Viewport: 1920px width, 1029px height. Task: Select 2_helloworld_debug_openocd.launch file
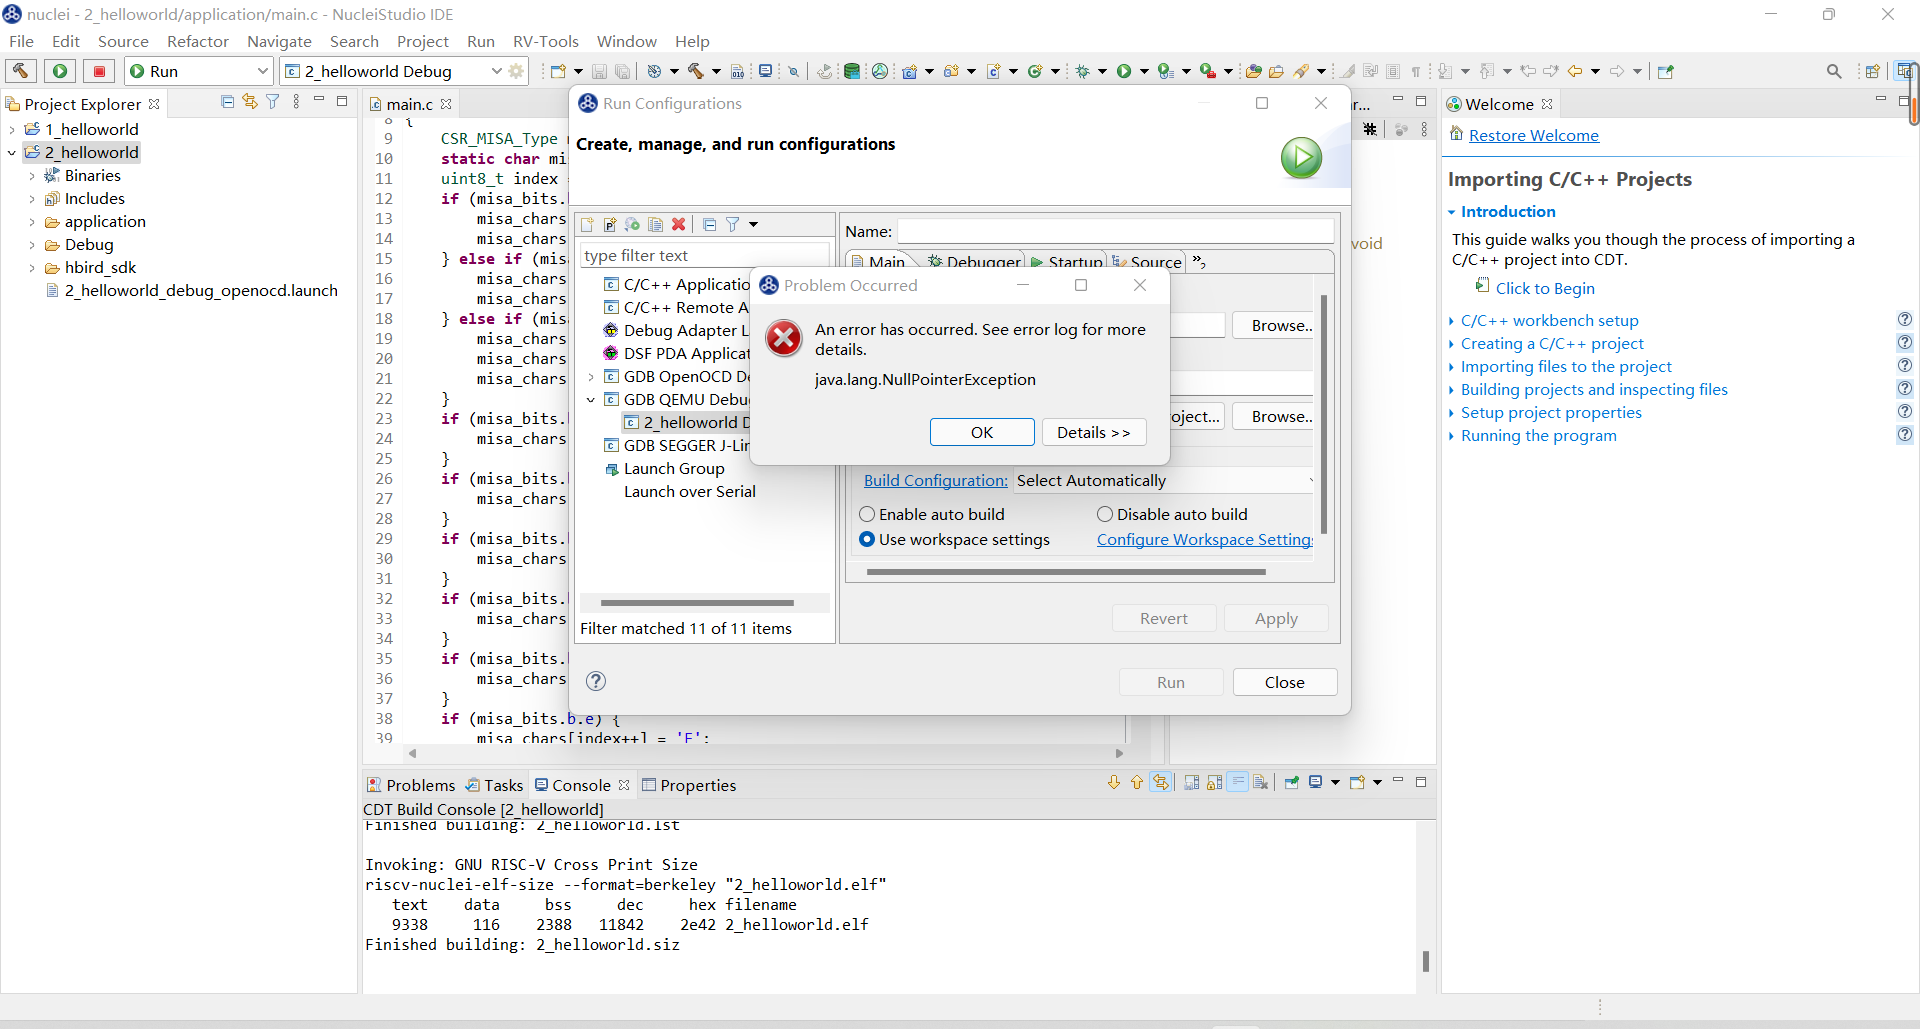point(201,290)
